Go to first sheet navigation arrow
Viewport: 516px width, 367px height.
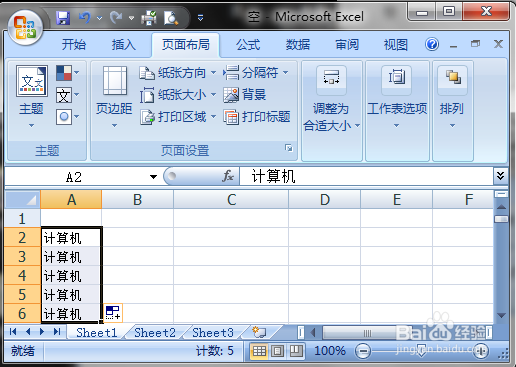coord(13,332)
